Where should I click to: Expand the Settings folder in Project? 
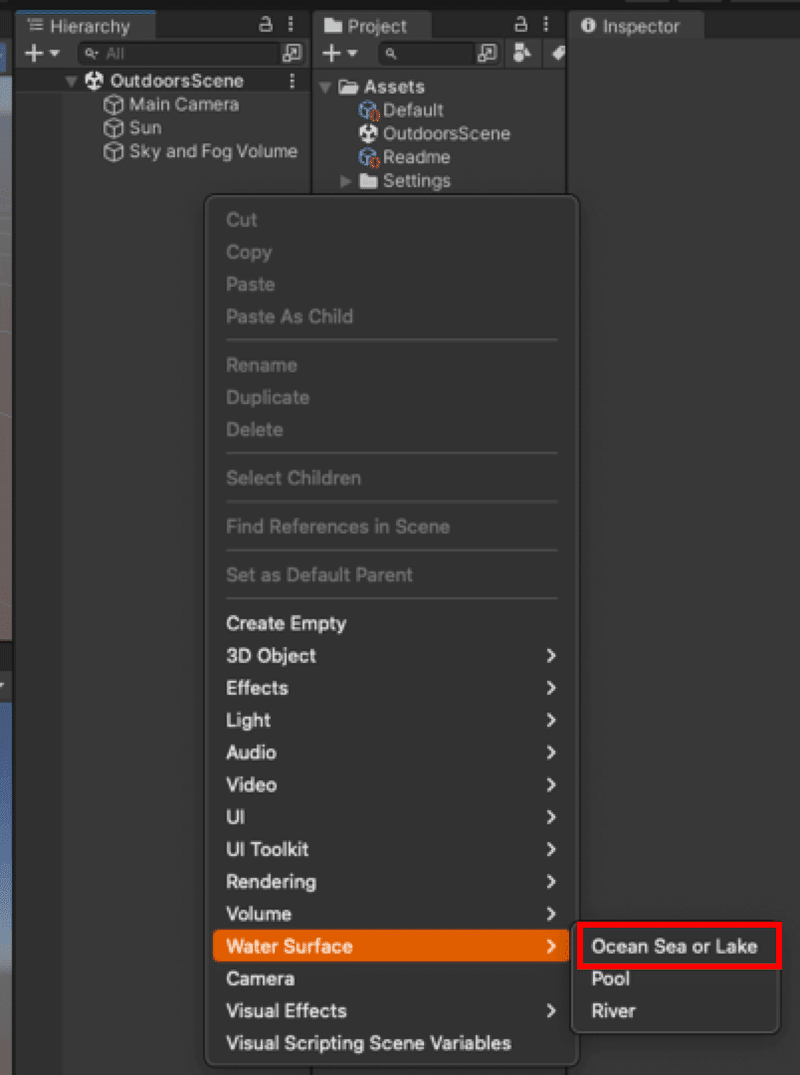[x=346, y=181]
